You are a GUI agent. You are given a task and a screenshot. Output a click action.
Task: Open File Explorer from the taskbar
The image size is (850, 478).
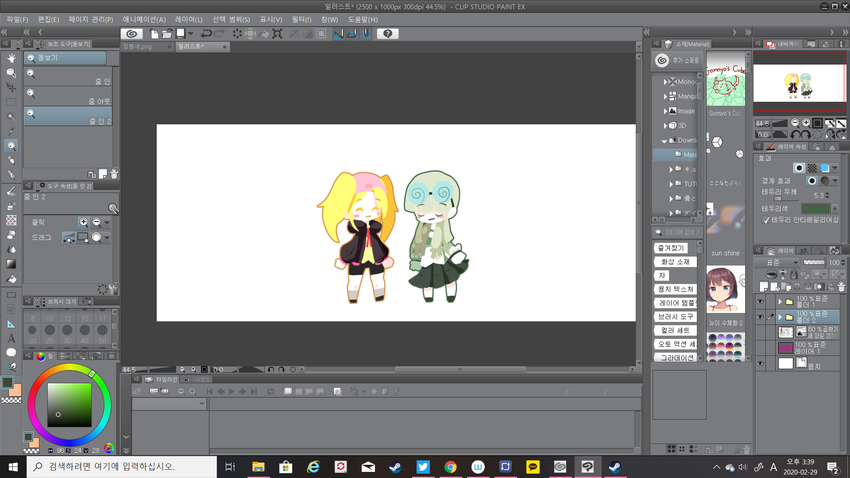pos(258,467)
